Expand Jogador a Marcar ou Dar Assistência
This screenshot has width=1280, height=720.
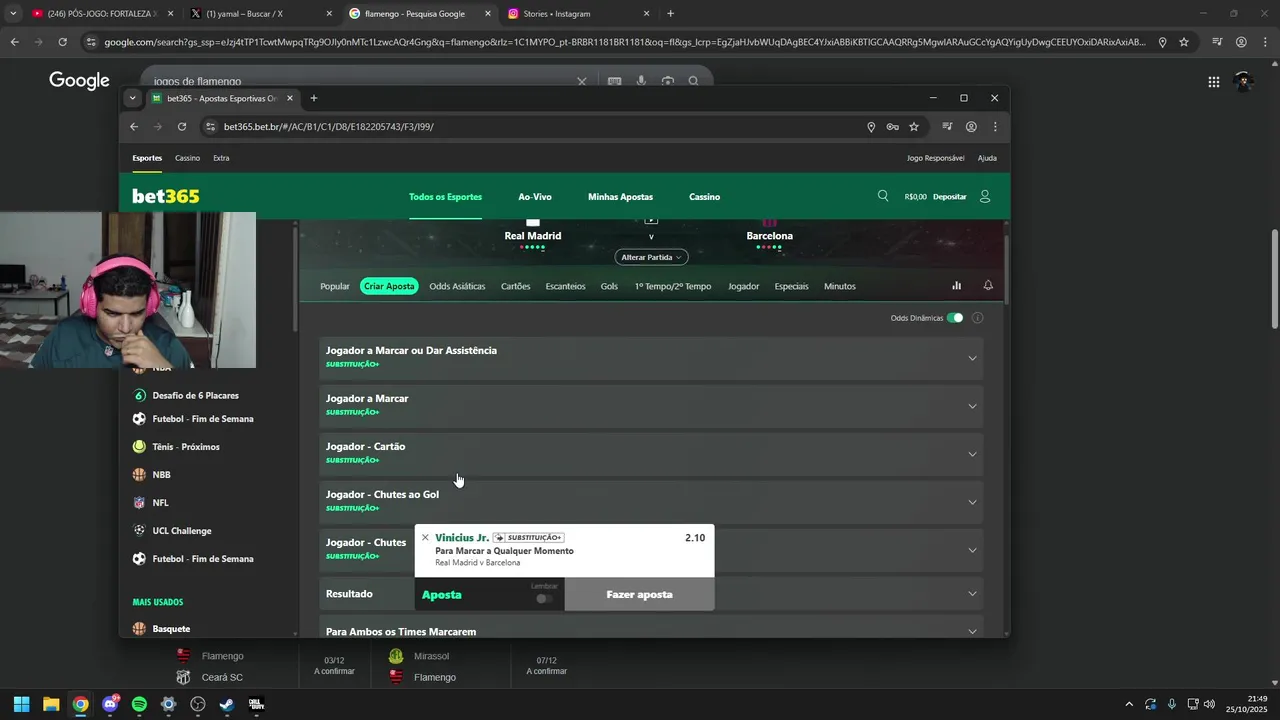point(651,358)
